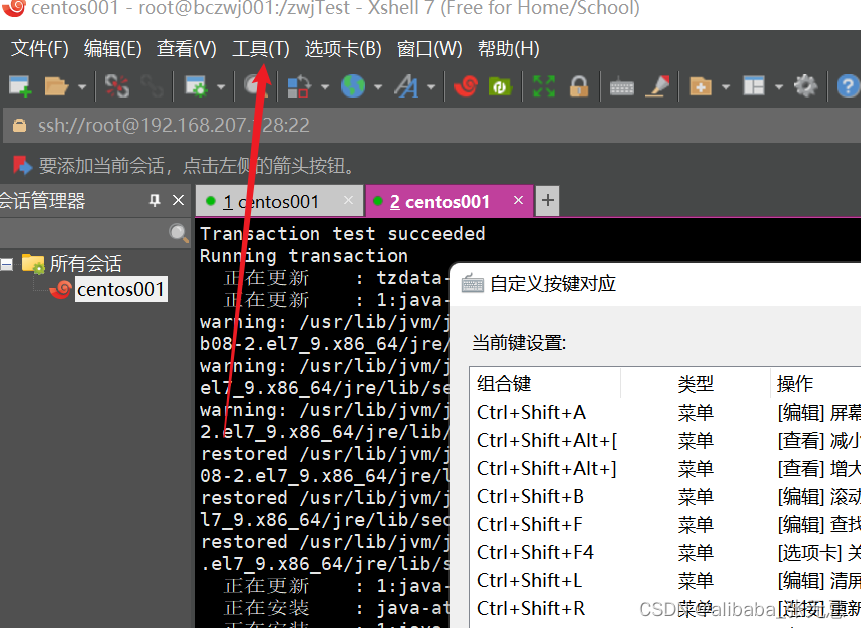The height and width of the screenshot is (628, 861).
Task: Pin the session manager panel
Action: tap(153, 200)
